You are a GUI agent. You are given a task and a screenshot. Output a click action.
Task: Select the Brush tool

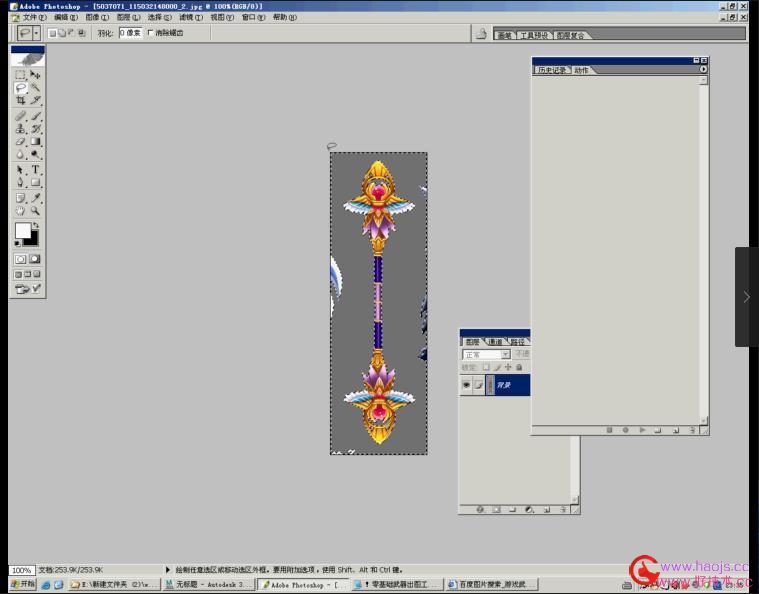35,116
